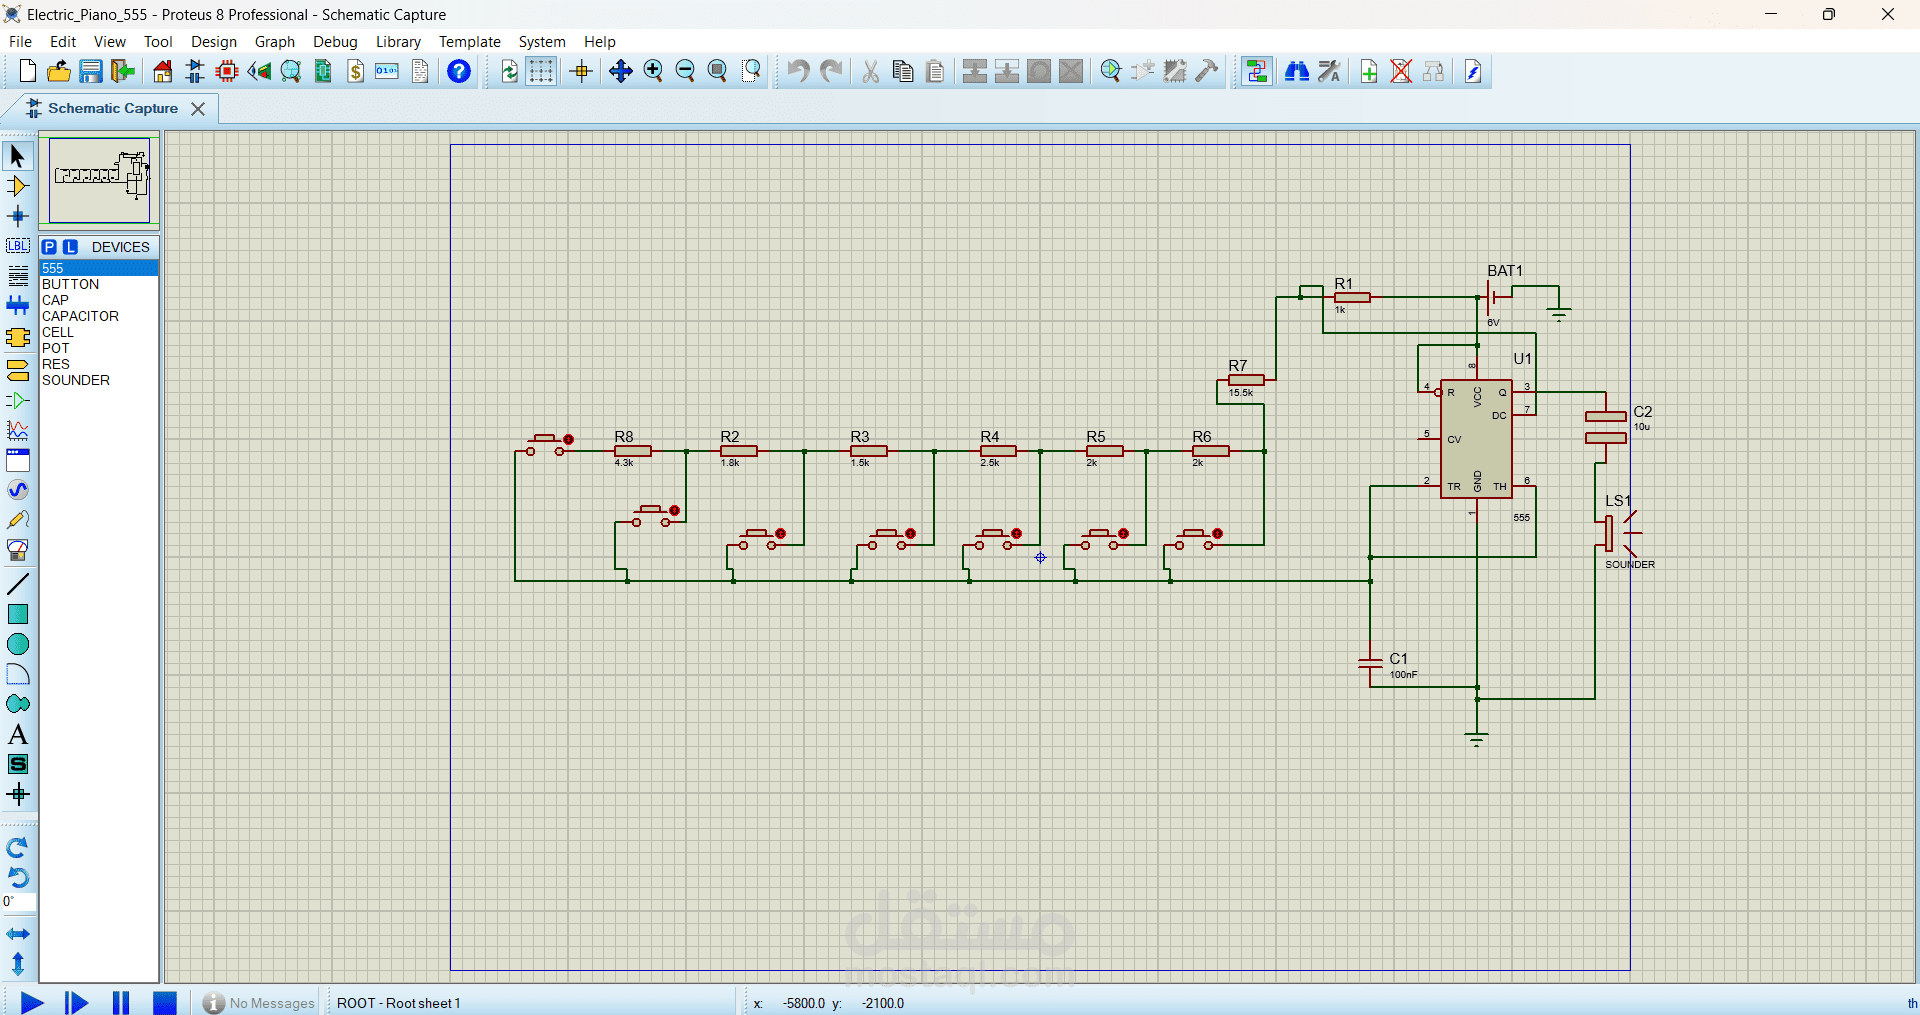Select the Component mode tool

[18, 186]
